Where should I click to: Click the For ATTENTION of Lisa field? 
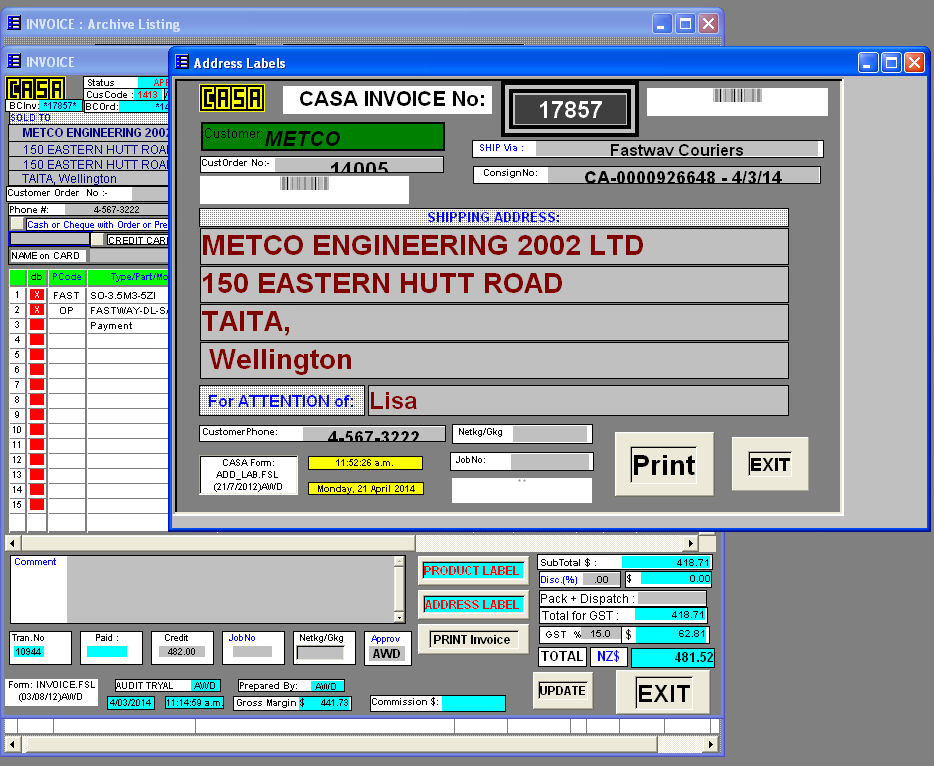(x=578, y=400)
